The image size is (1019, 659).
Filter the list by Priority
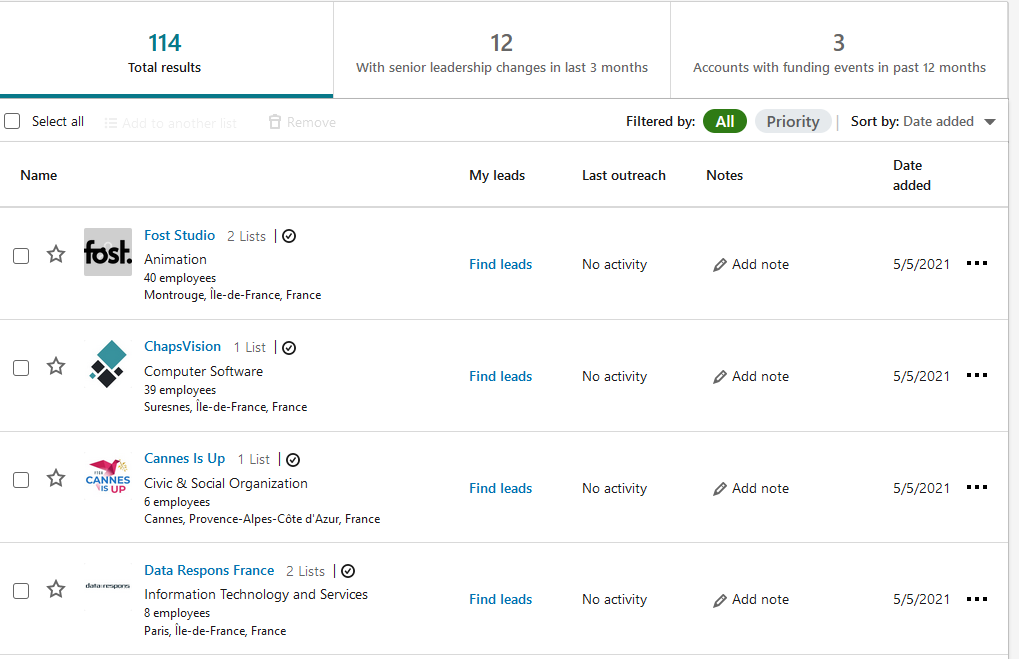pos(793,122)
